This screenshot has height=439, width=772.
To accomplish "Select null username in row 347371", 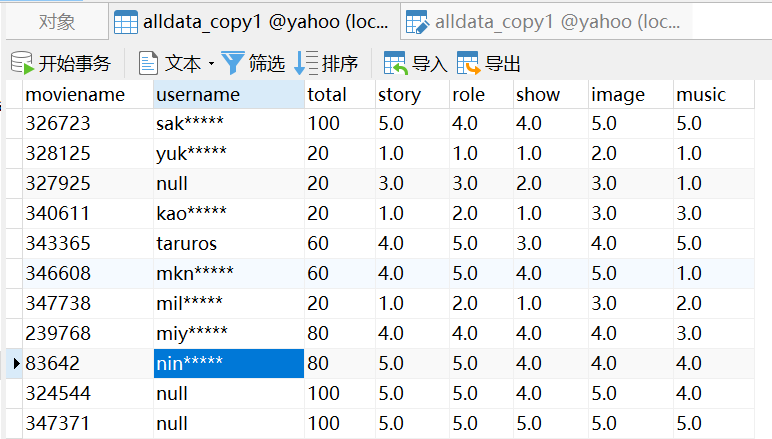I will tap(229, 424).
